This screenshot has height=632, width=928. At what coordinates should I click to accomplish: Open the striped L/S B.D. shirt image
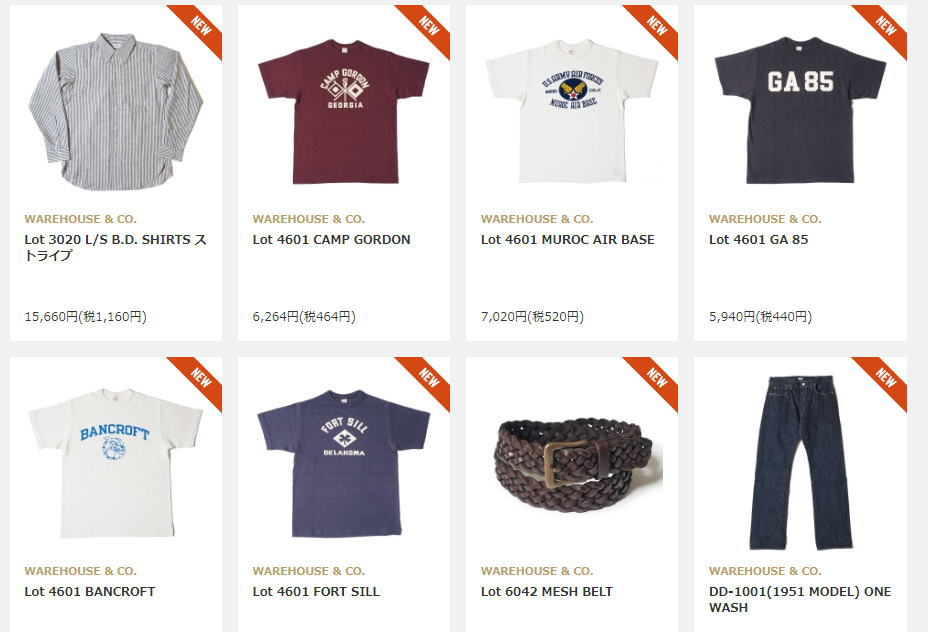(x=115, y=111)
